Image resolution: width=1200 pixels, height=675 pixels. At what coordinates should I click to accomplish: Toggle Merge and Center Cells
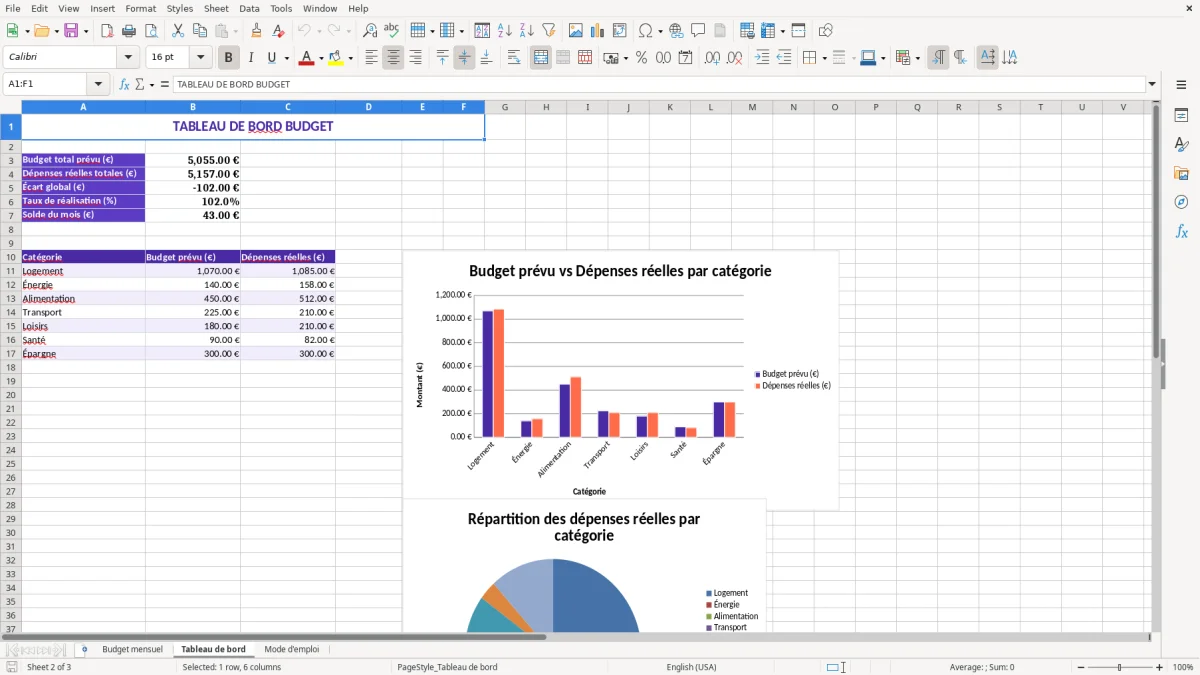[540, 58]
